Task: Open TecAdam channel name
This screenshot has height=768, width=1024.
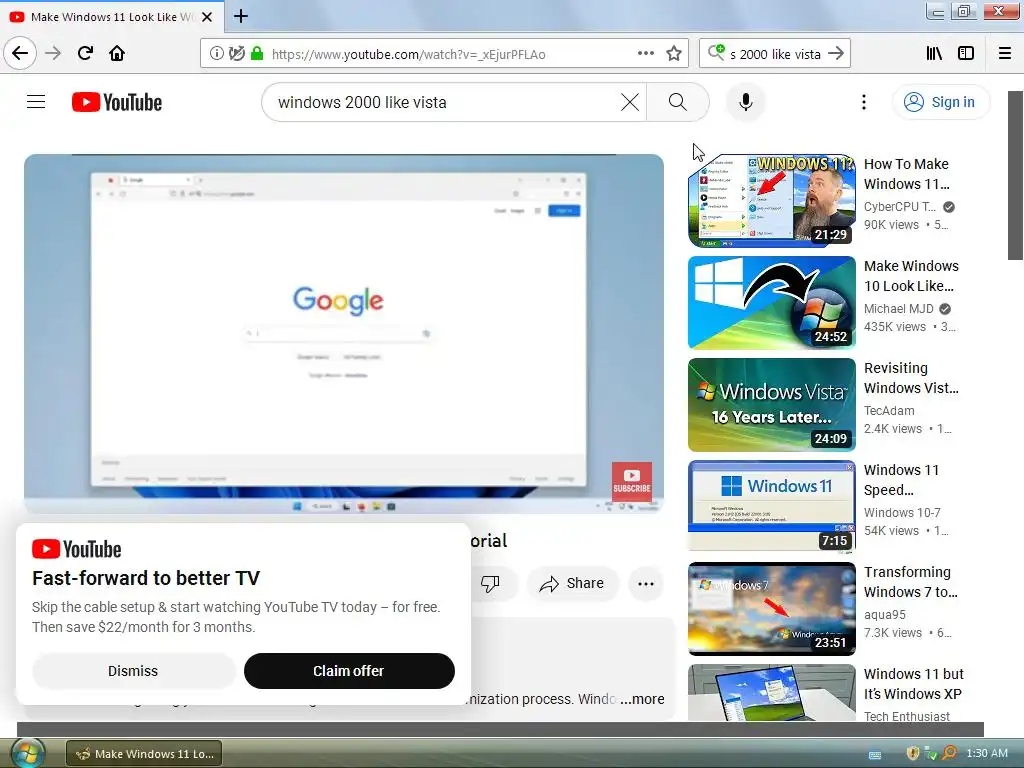Action: pyautogui.click(x=889, y=410)
